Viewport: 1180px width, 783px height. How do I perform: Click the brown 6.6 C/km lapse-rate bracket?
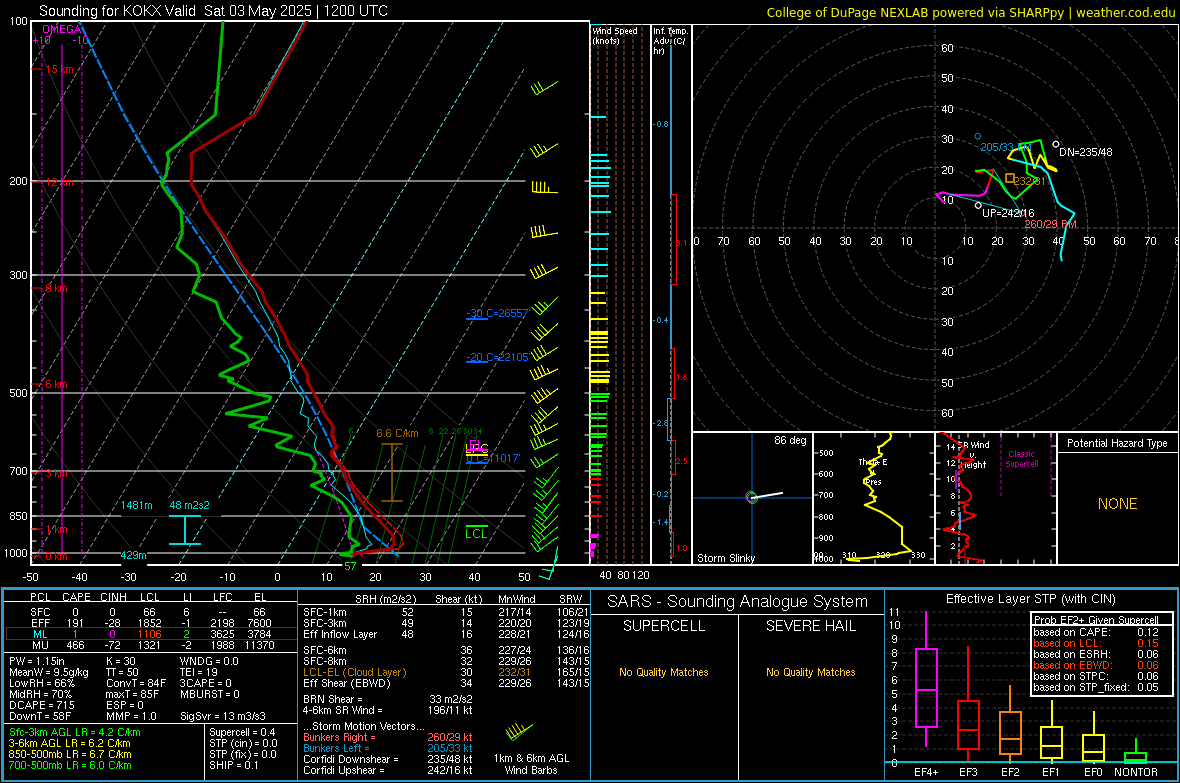391,473
